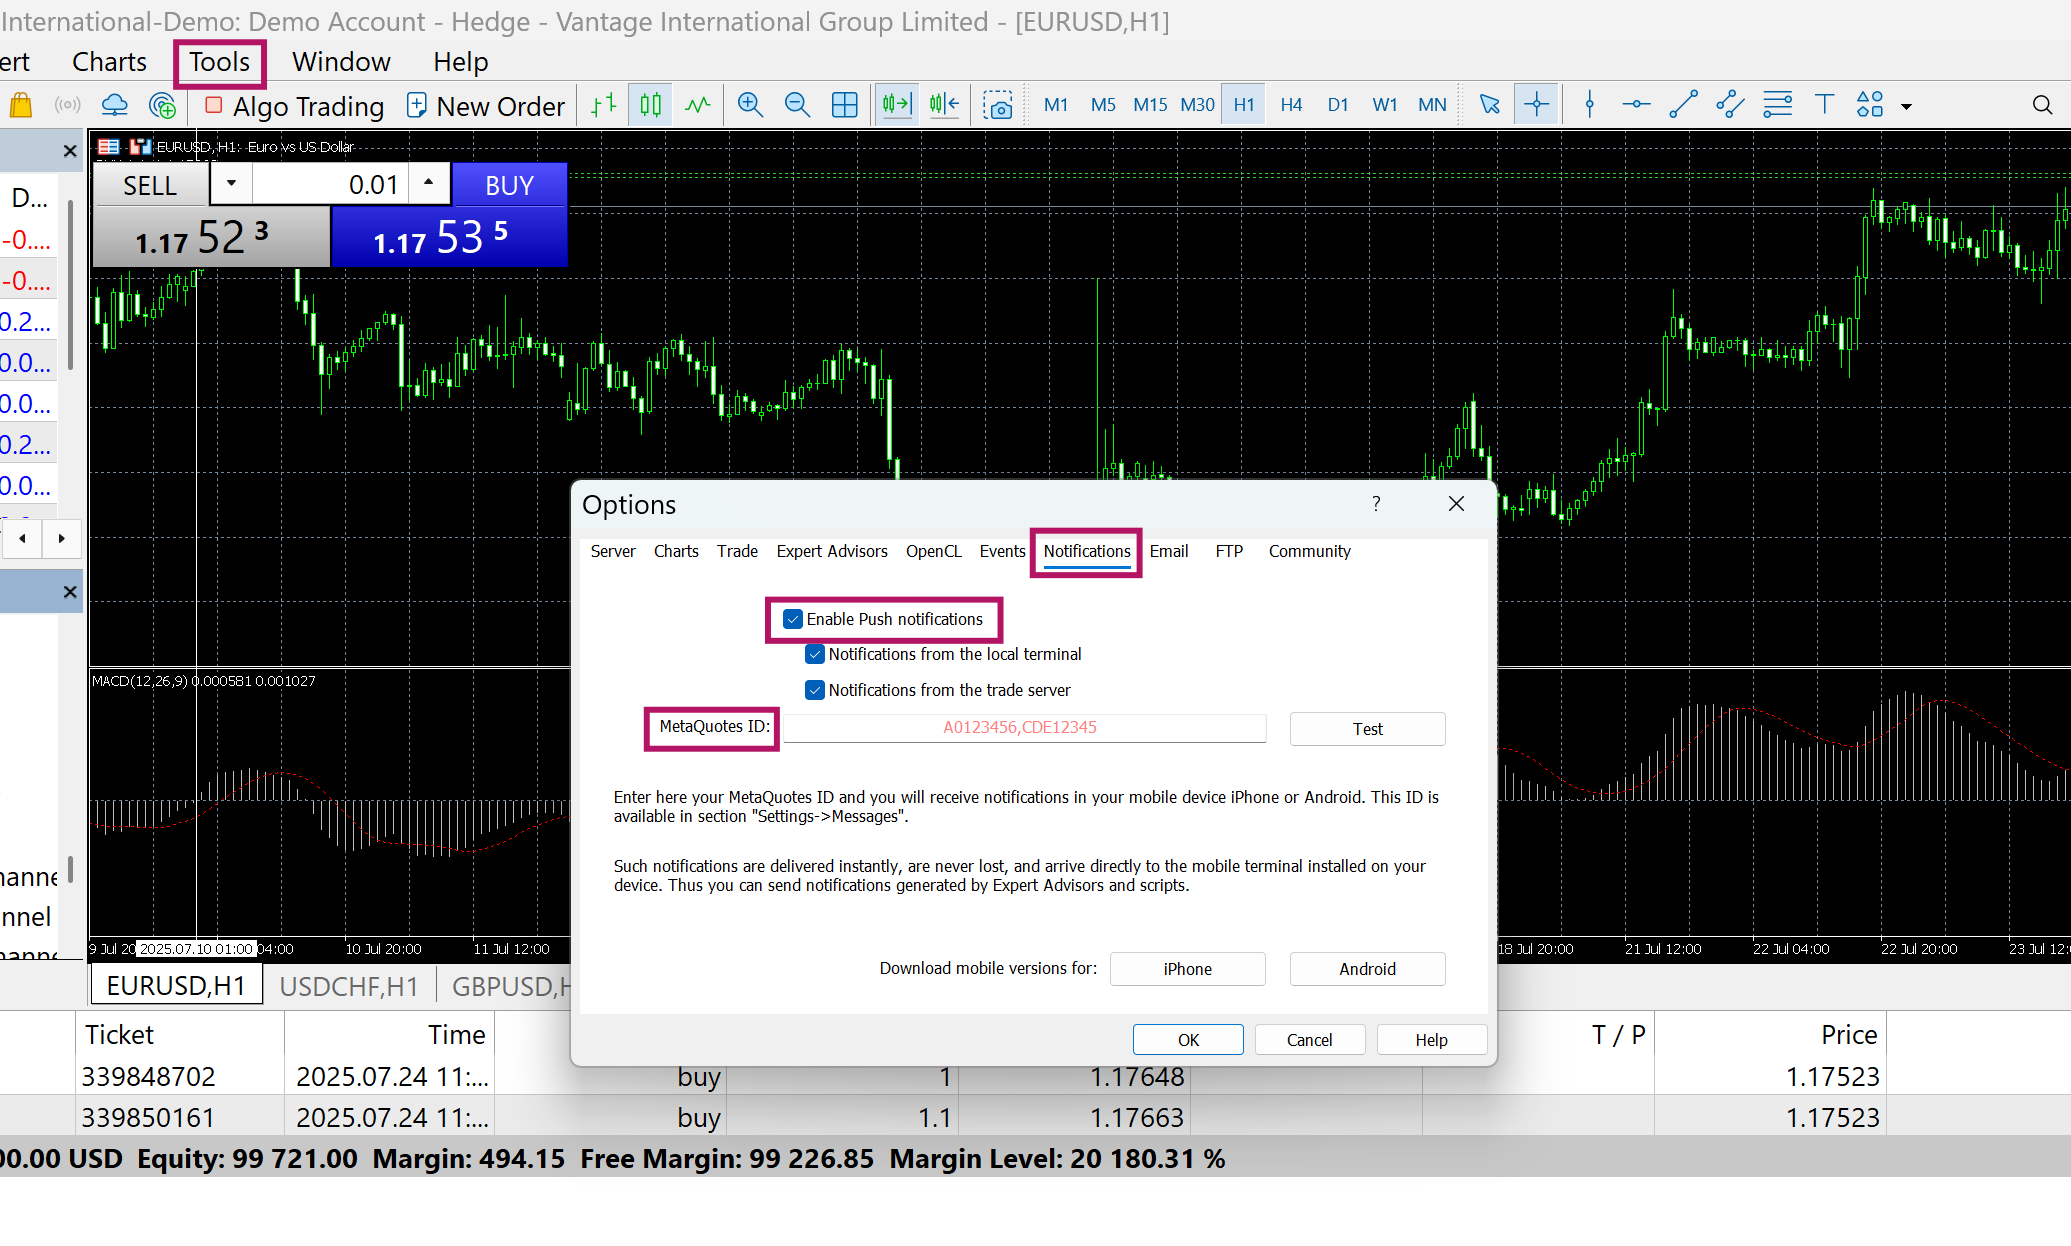Uncheck Notifications from the trade server
The width and height of the screenshot is (2071, 1246).
coord(815,690)
